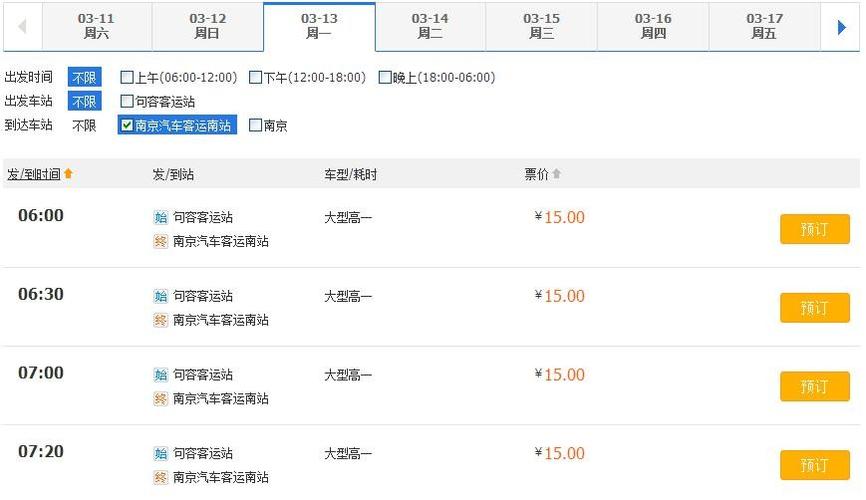Open the 03-17 周五 date tab

(764, 26)
